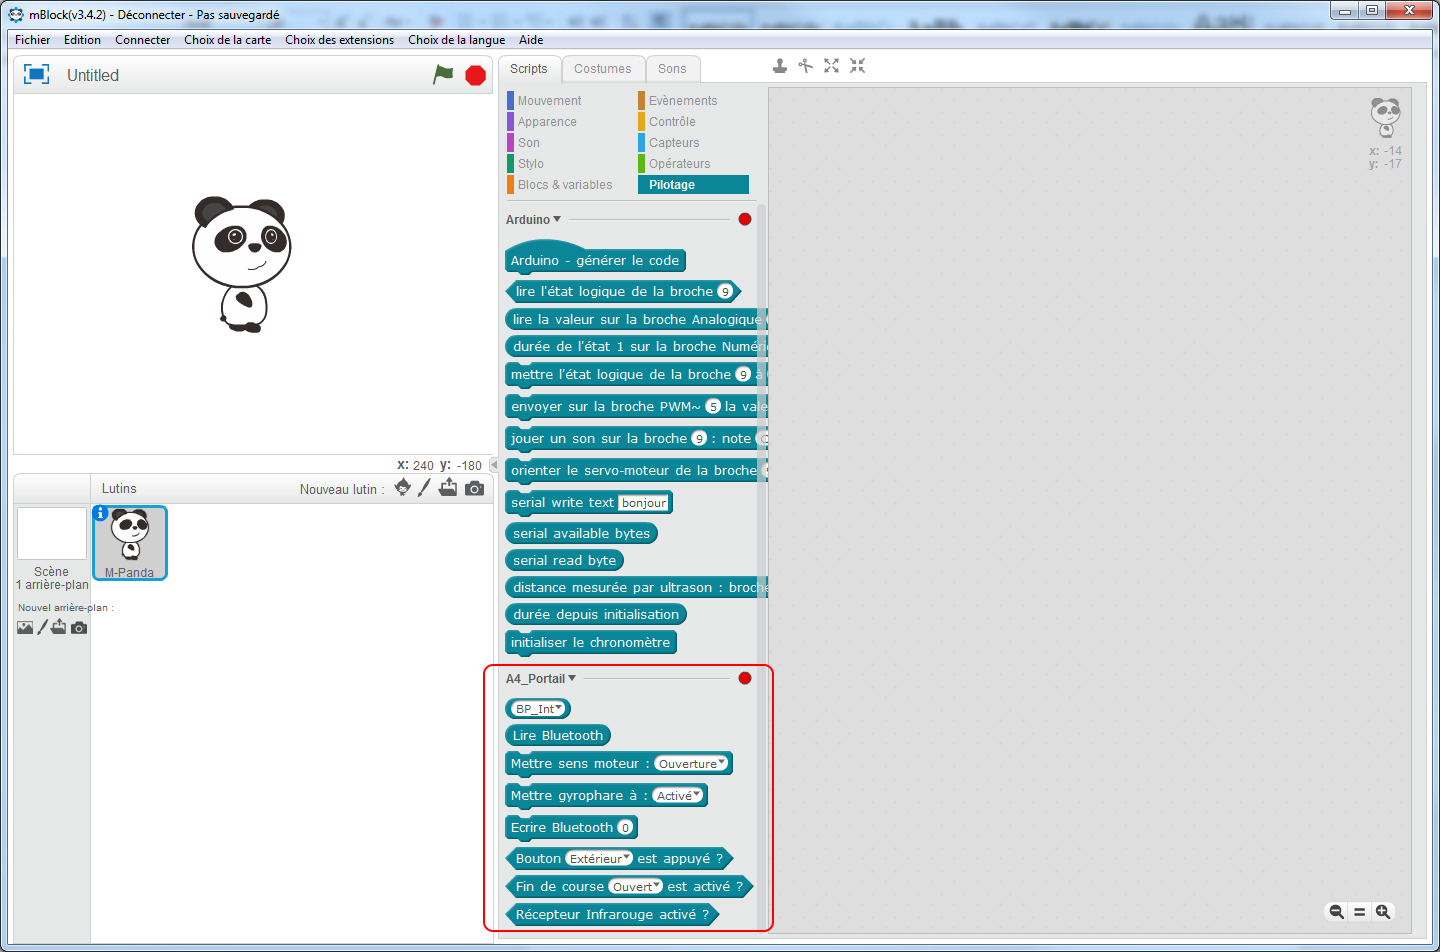This screenshot has width=1440, height=952.
Task: Expand the A4_Portail extension dropdown arrow
Action: (x=572, y=678)
